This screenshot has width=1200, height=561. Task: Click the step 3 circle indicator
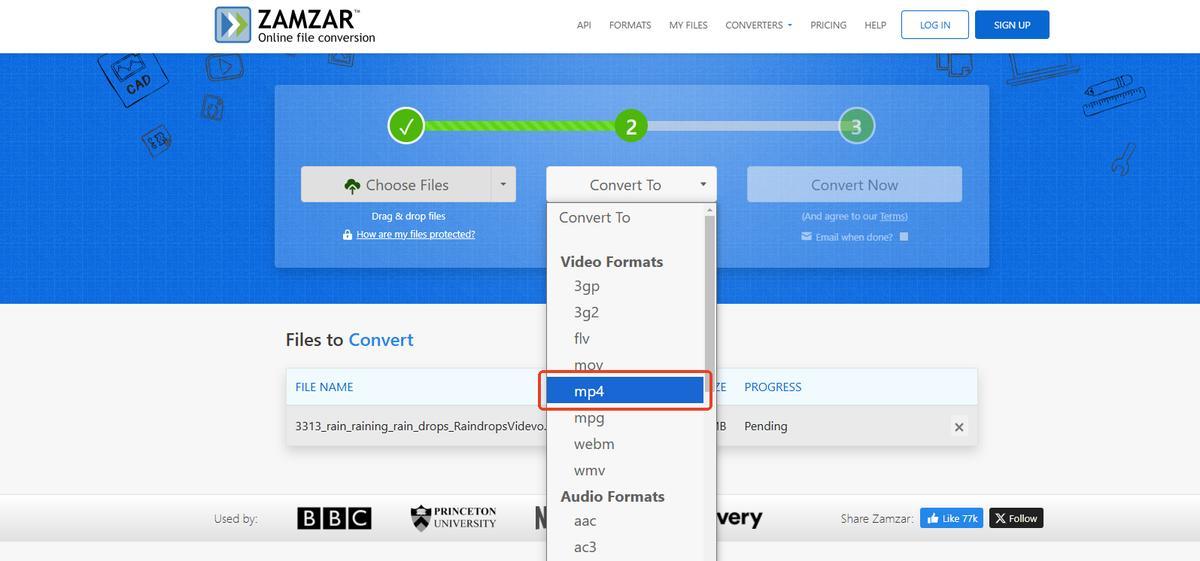[856, 126]
